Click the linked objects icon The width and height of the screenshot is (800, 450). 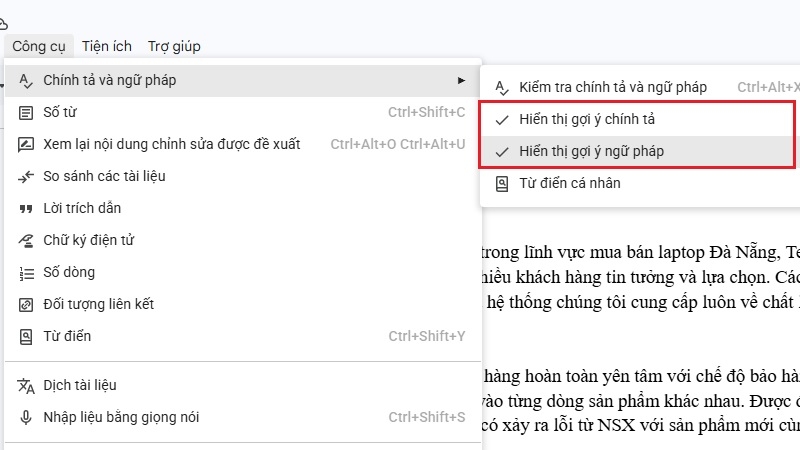[x=26, y=305]
